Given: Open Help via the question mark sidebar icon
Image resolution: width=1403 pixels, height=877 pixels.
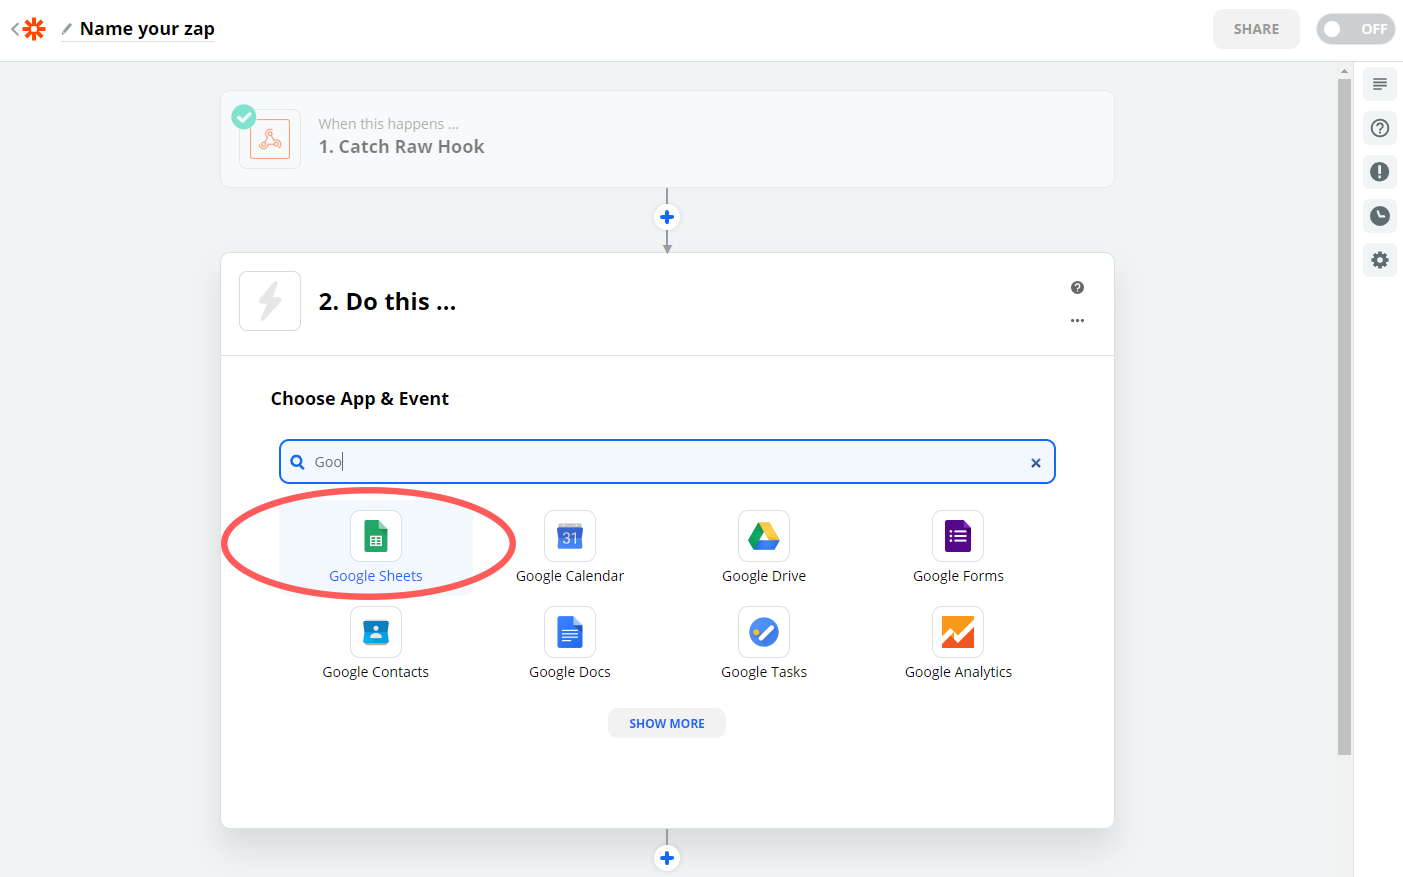Looking at the screenshot, I should [x=1379, y=128].
